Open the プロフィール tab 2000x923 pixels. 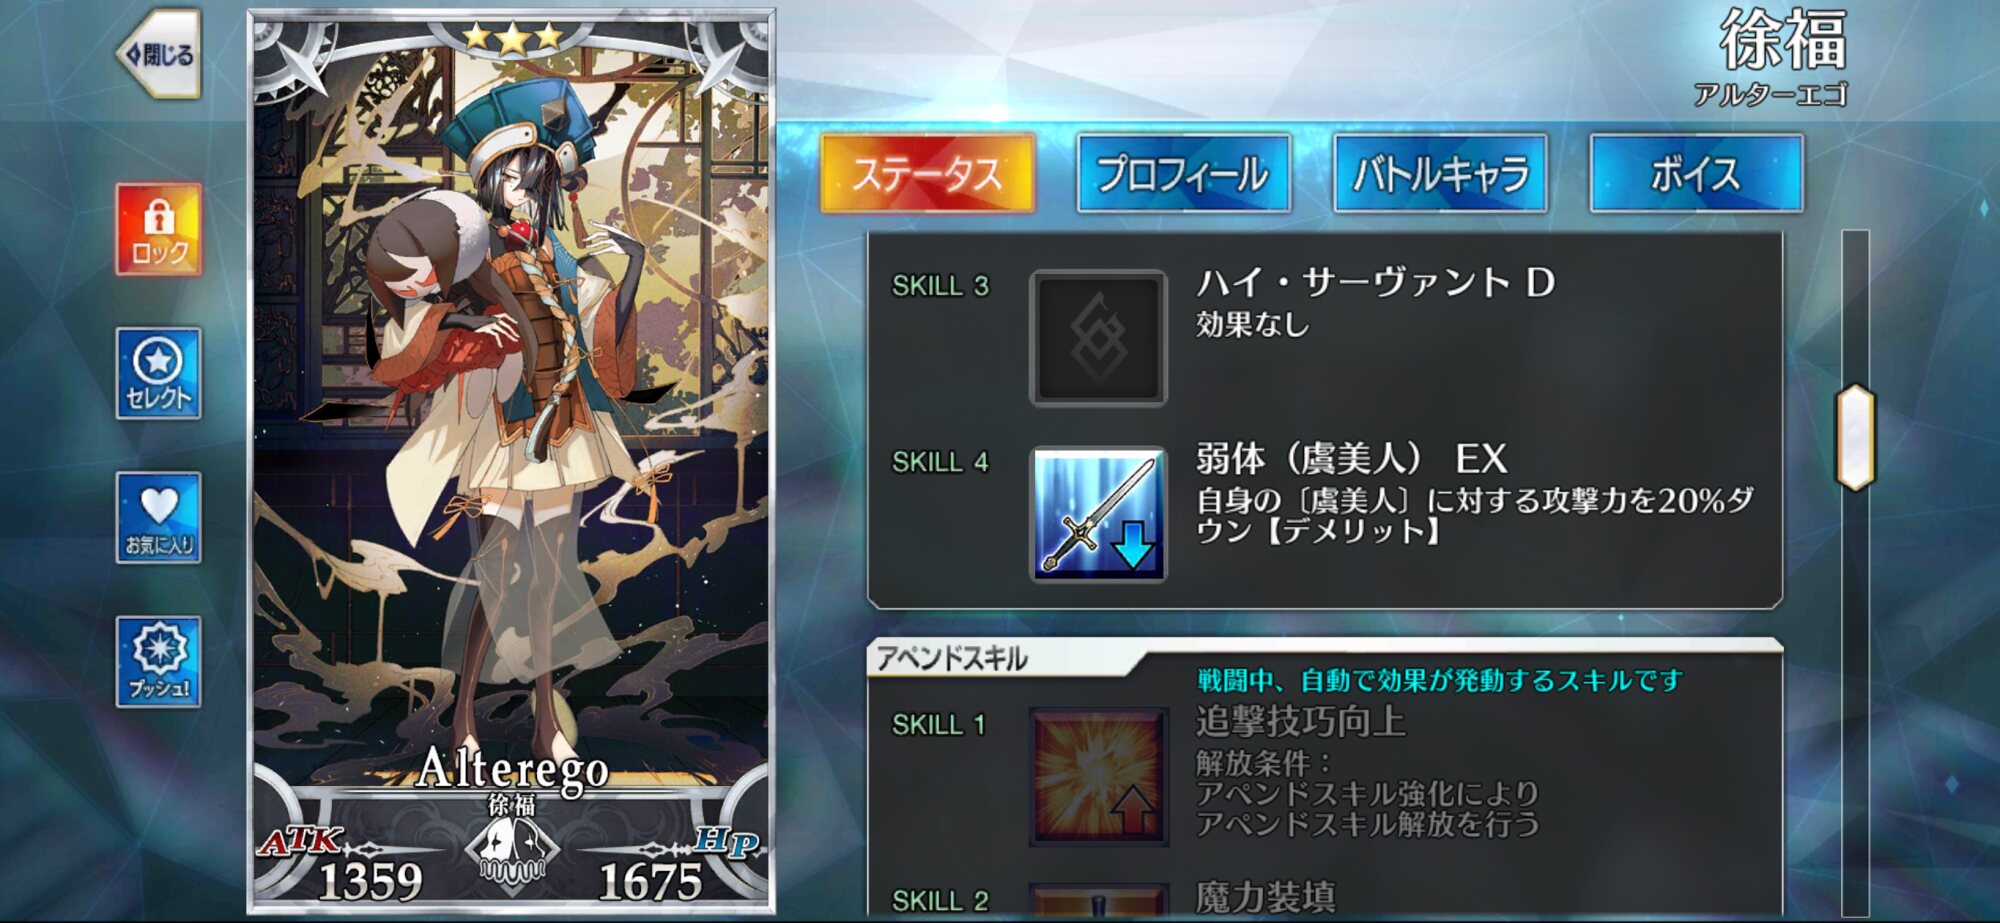click(x=1184, y=173)
